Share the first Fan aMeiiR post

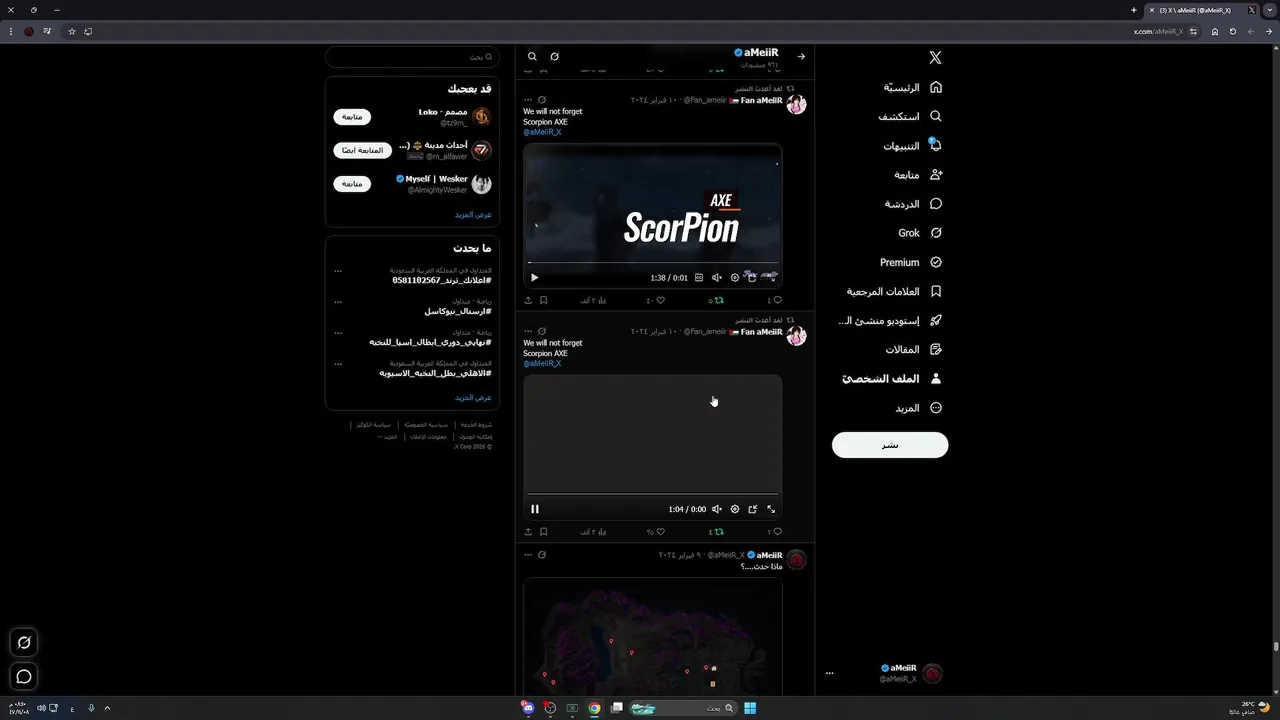[528, 300]
